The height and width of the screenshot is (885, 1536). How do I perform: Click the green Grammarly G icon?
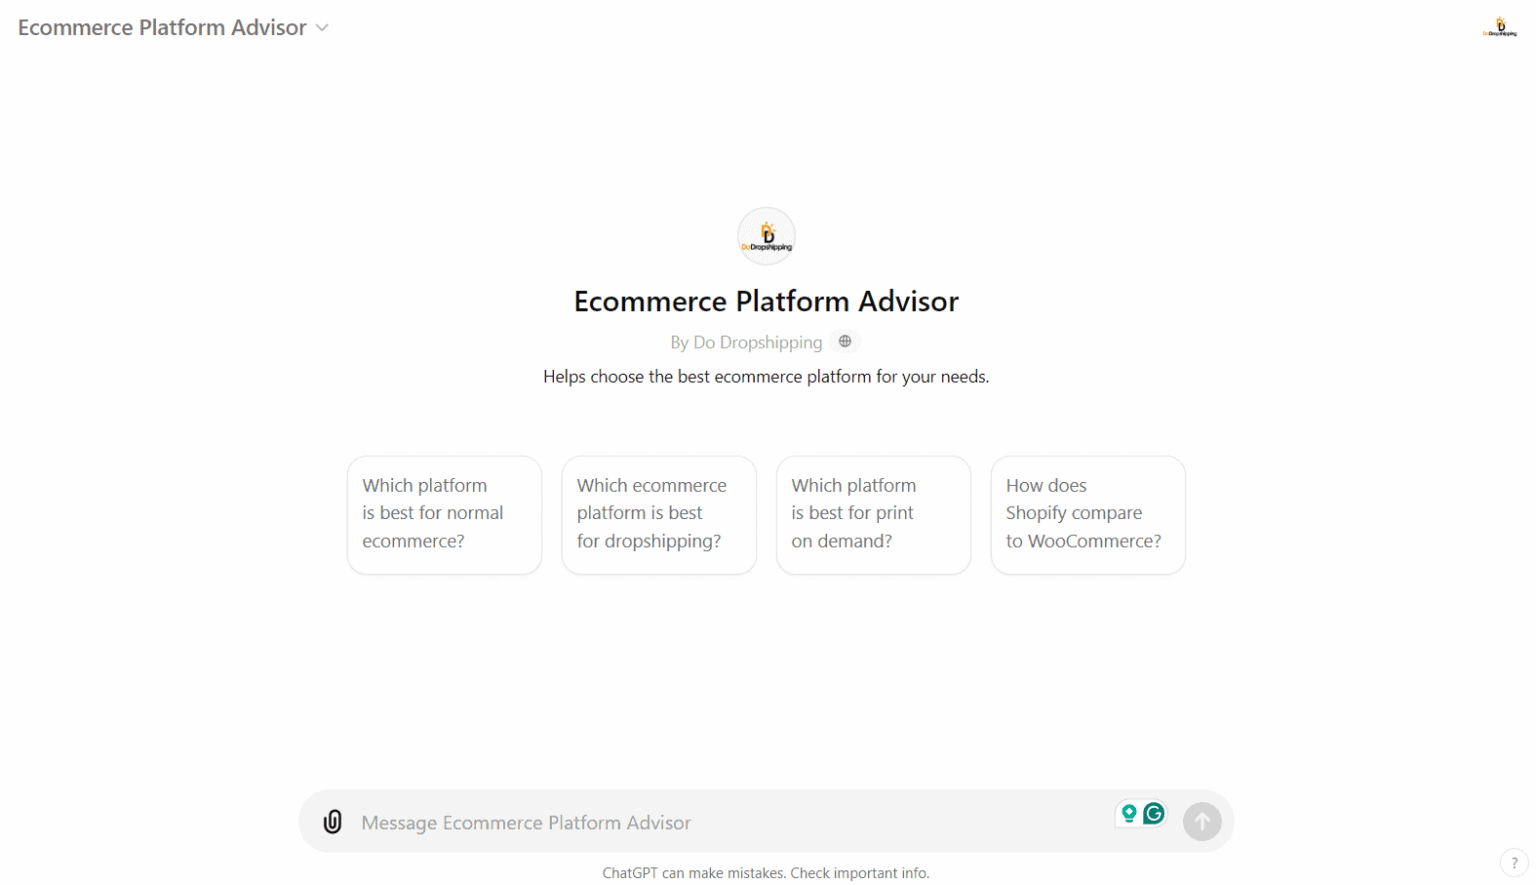[x=1154, y=814]
